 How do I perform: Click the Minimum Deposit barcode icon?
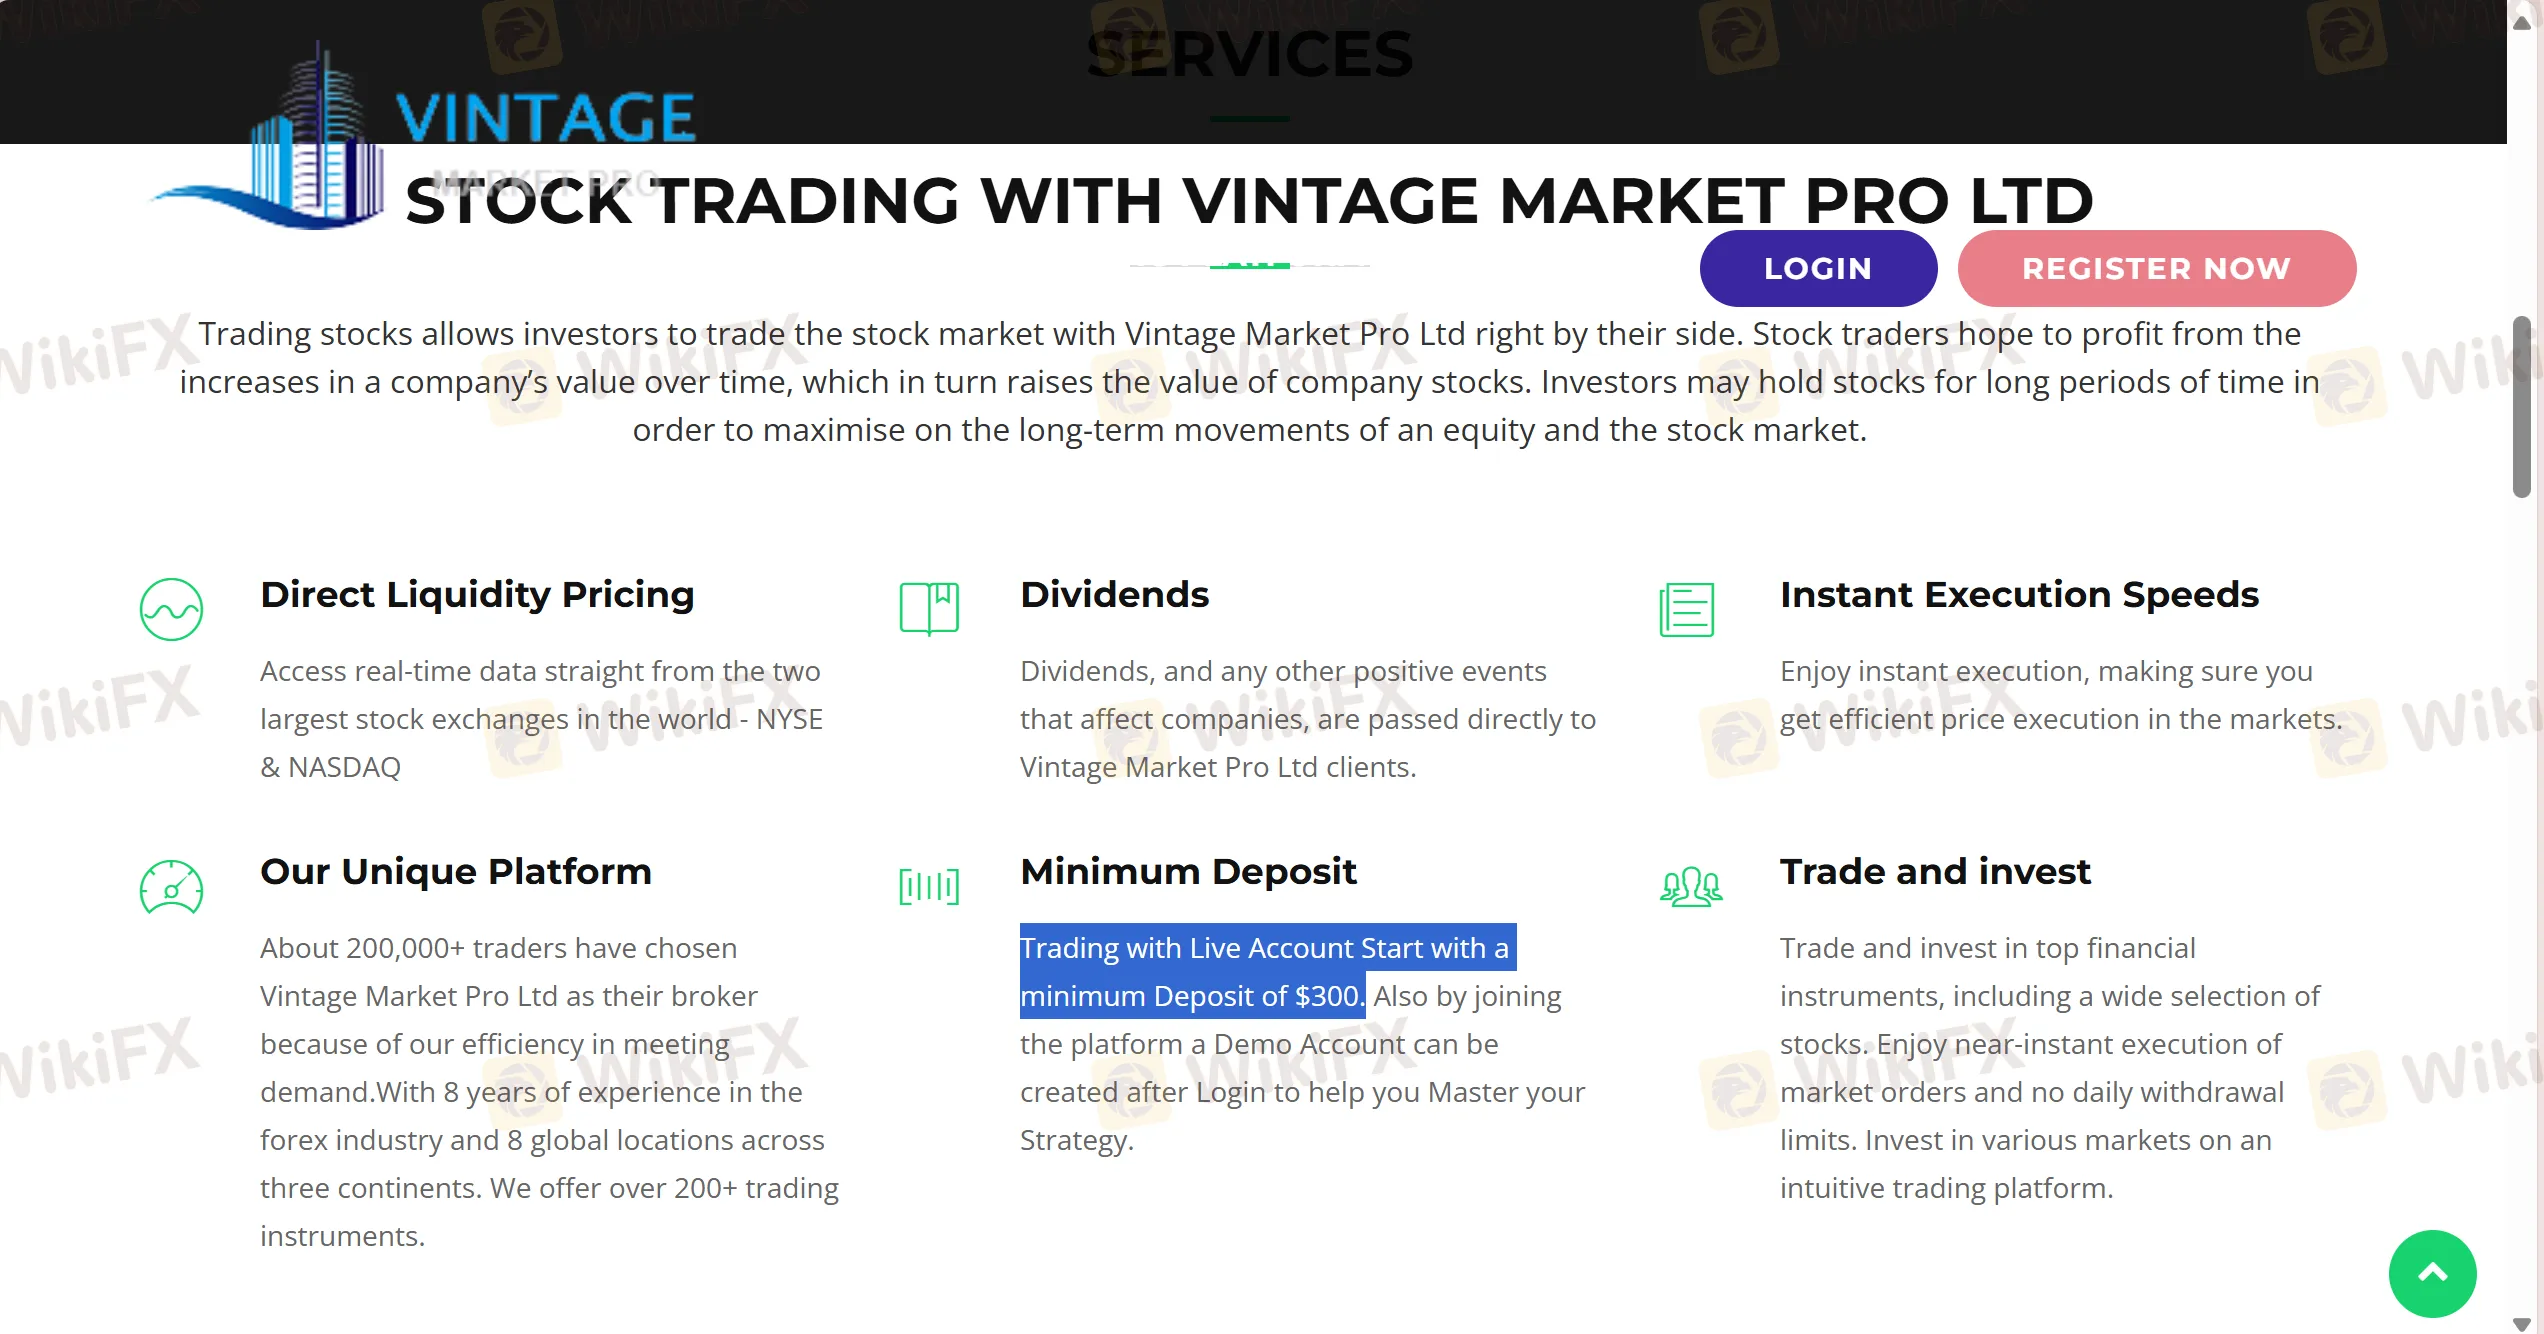pyautogui.click(x=929, y=886)
